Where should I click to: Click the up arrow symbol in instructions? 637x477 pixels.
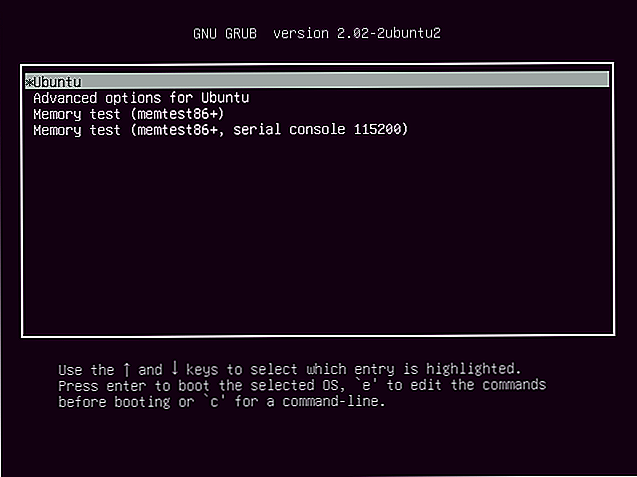[x=126, y=369]
